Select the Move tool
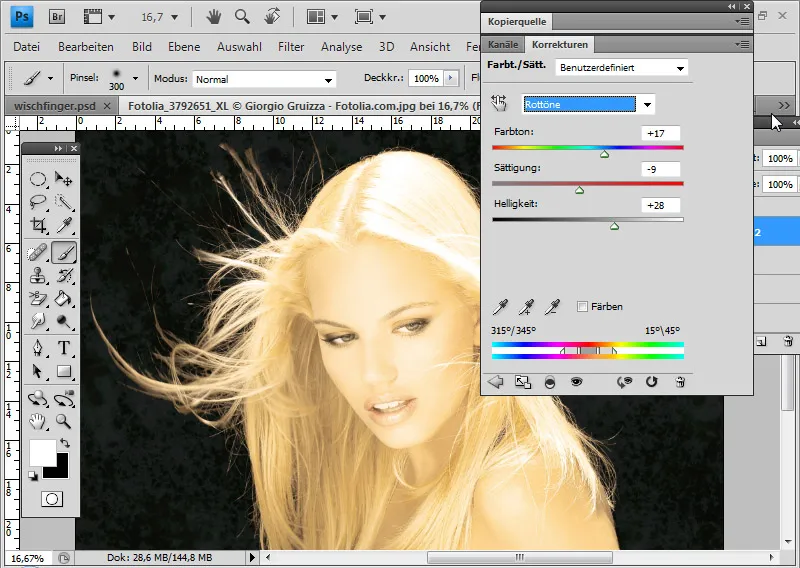800x568 pixels. pos(64,179)
